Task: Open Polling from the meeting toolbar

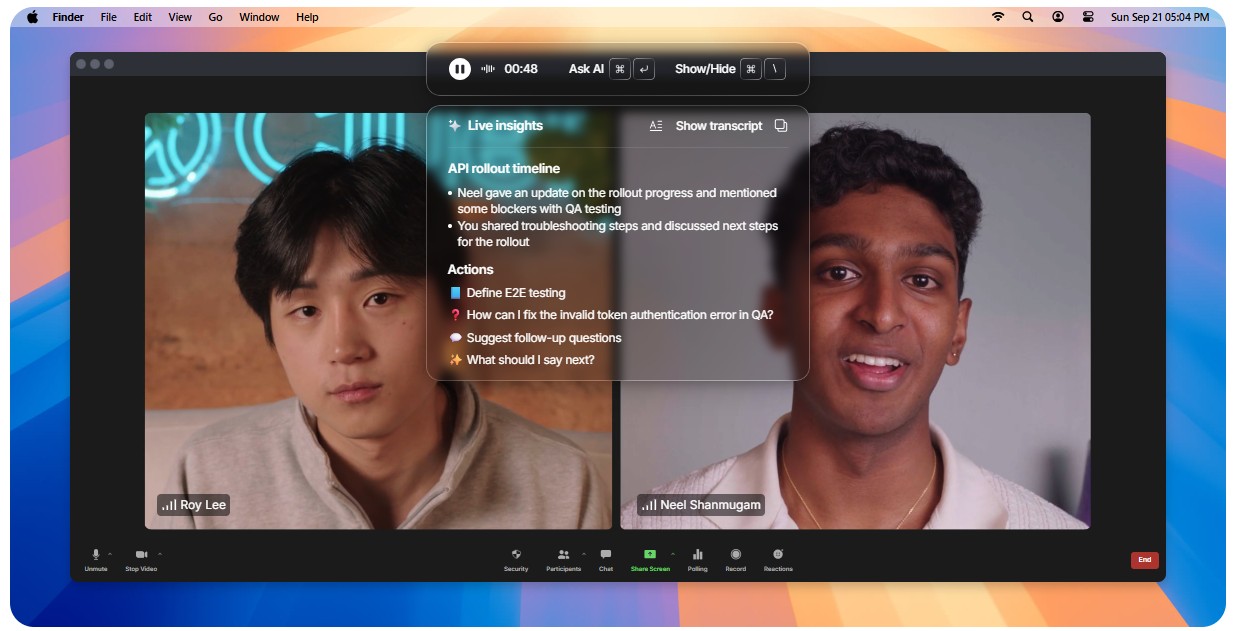Action: (697, 555)
